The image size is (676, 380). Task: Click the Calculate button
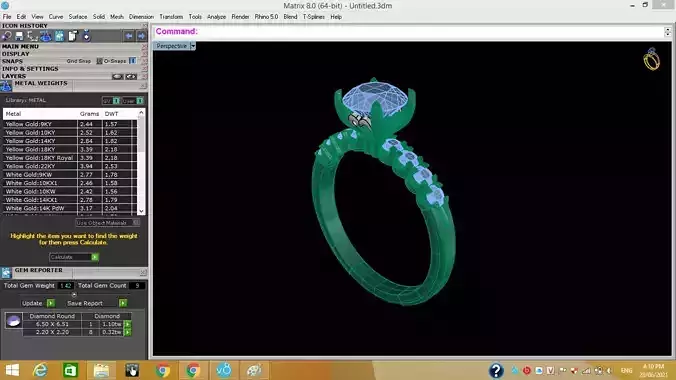pos(74,257)
